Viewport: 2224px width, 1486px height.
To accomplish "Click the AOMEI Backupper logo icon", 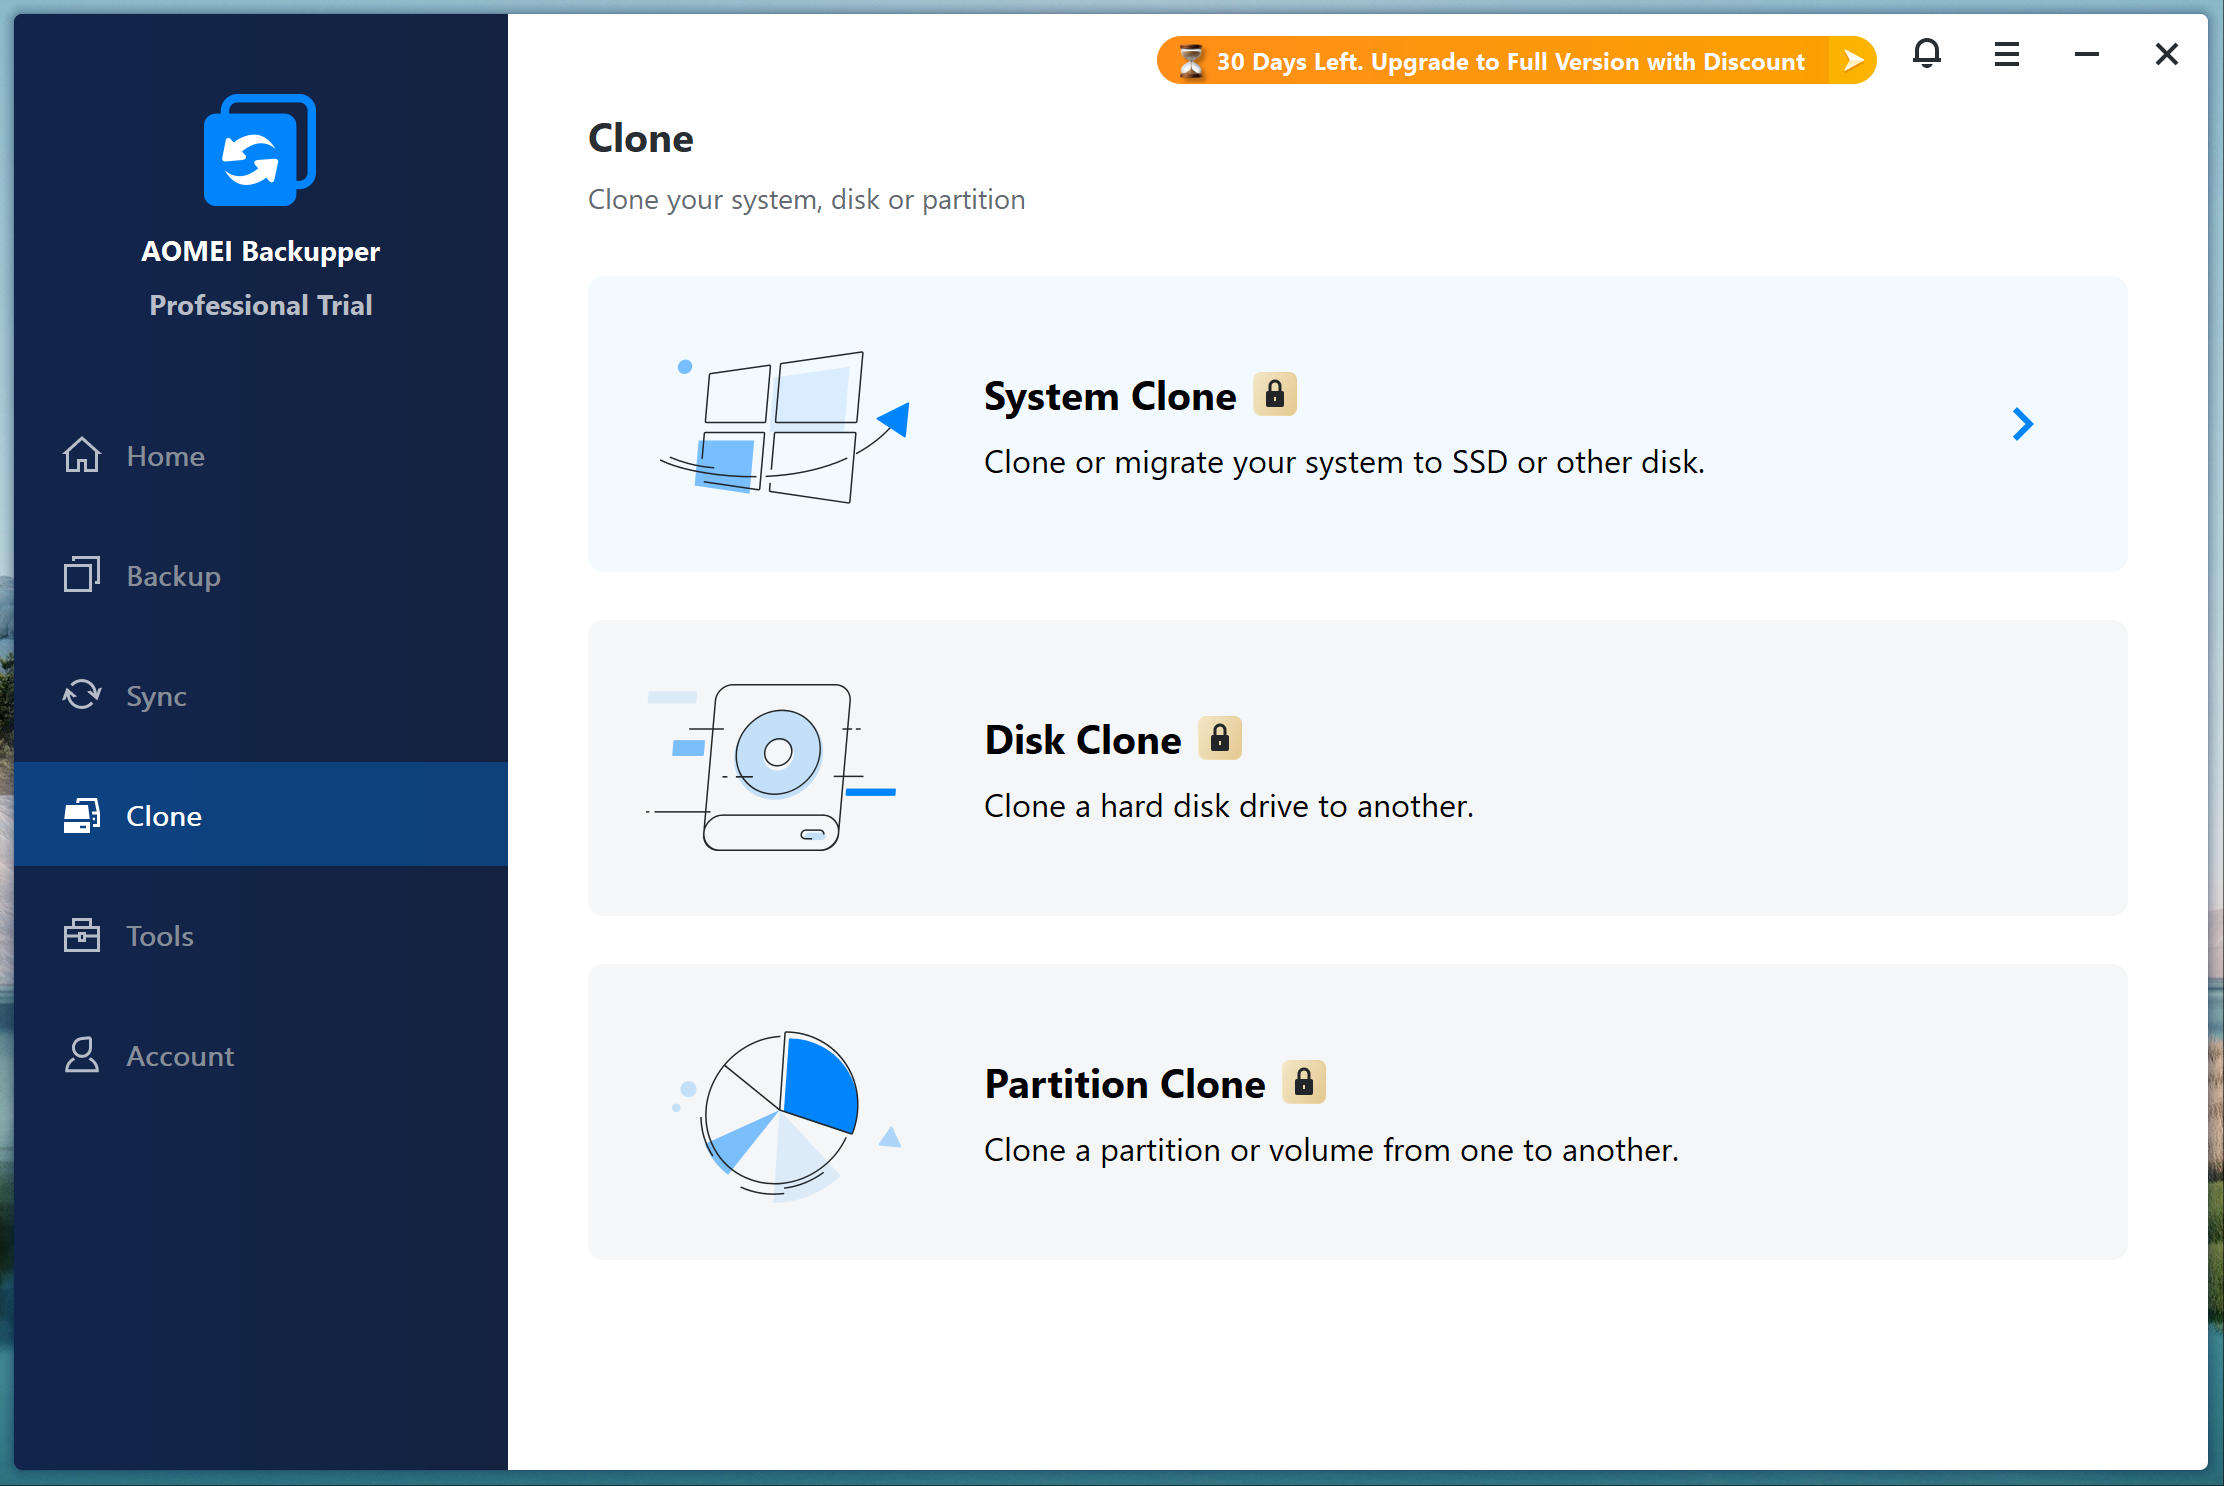I will [260, 150].
